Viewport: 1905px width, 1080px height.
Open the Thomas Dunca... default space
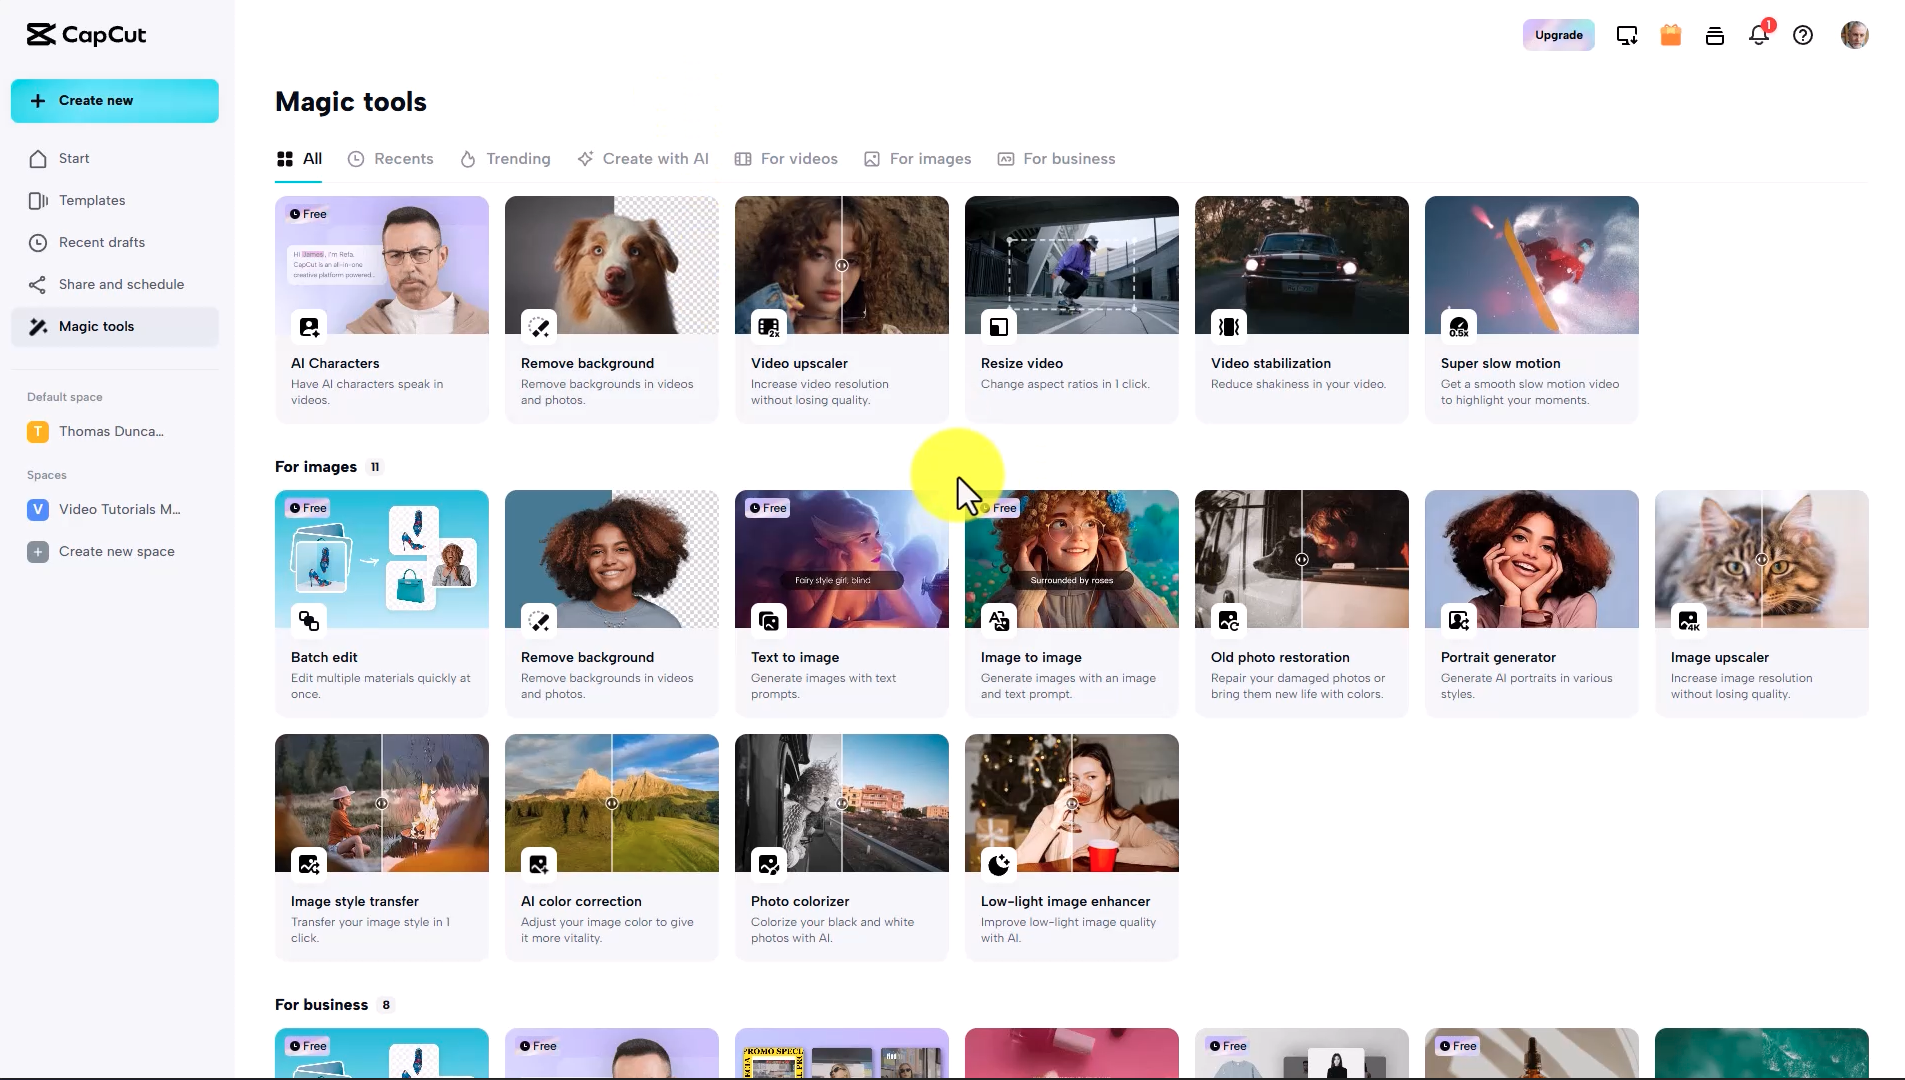[115, 432]
